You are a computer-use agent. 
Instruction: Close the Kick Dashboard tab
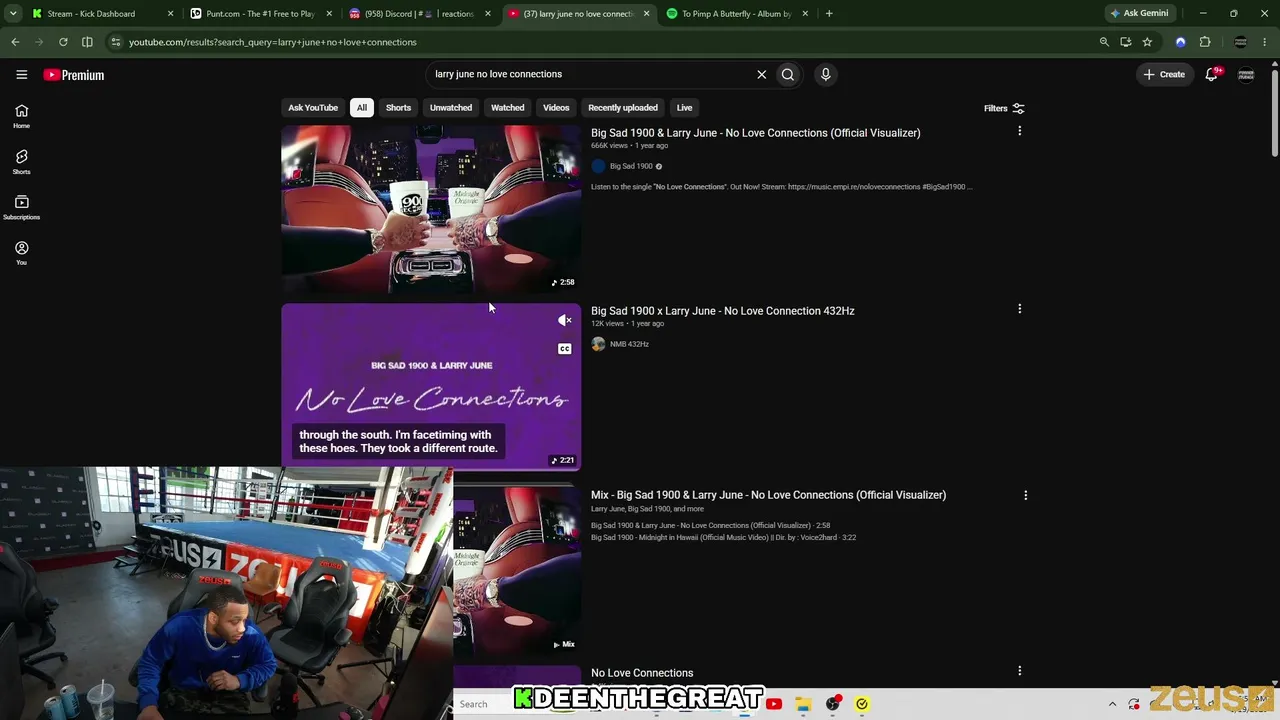170,14
